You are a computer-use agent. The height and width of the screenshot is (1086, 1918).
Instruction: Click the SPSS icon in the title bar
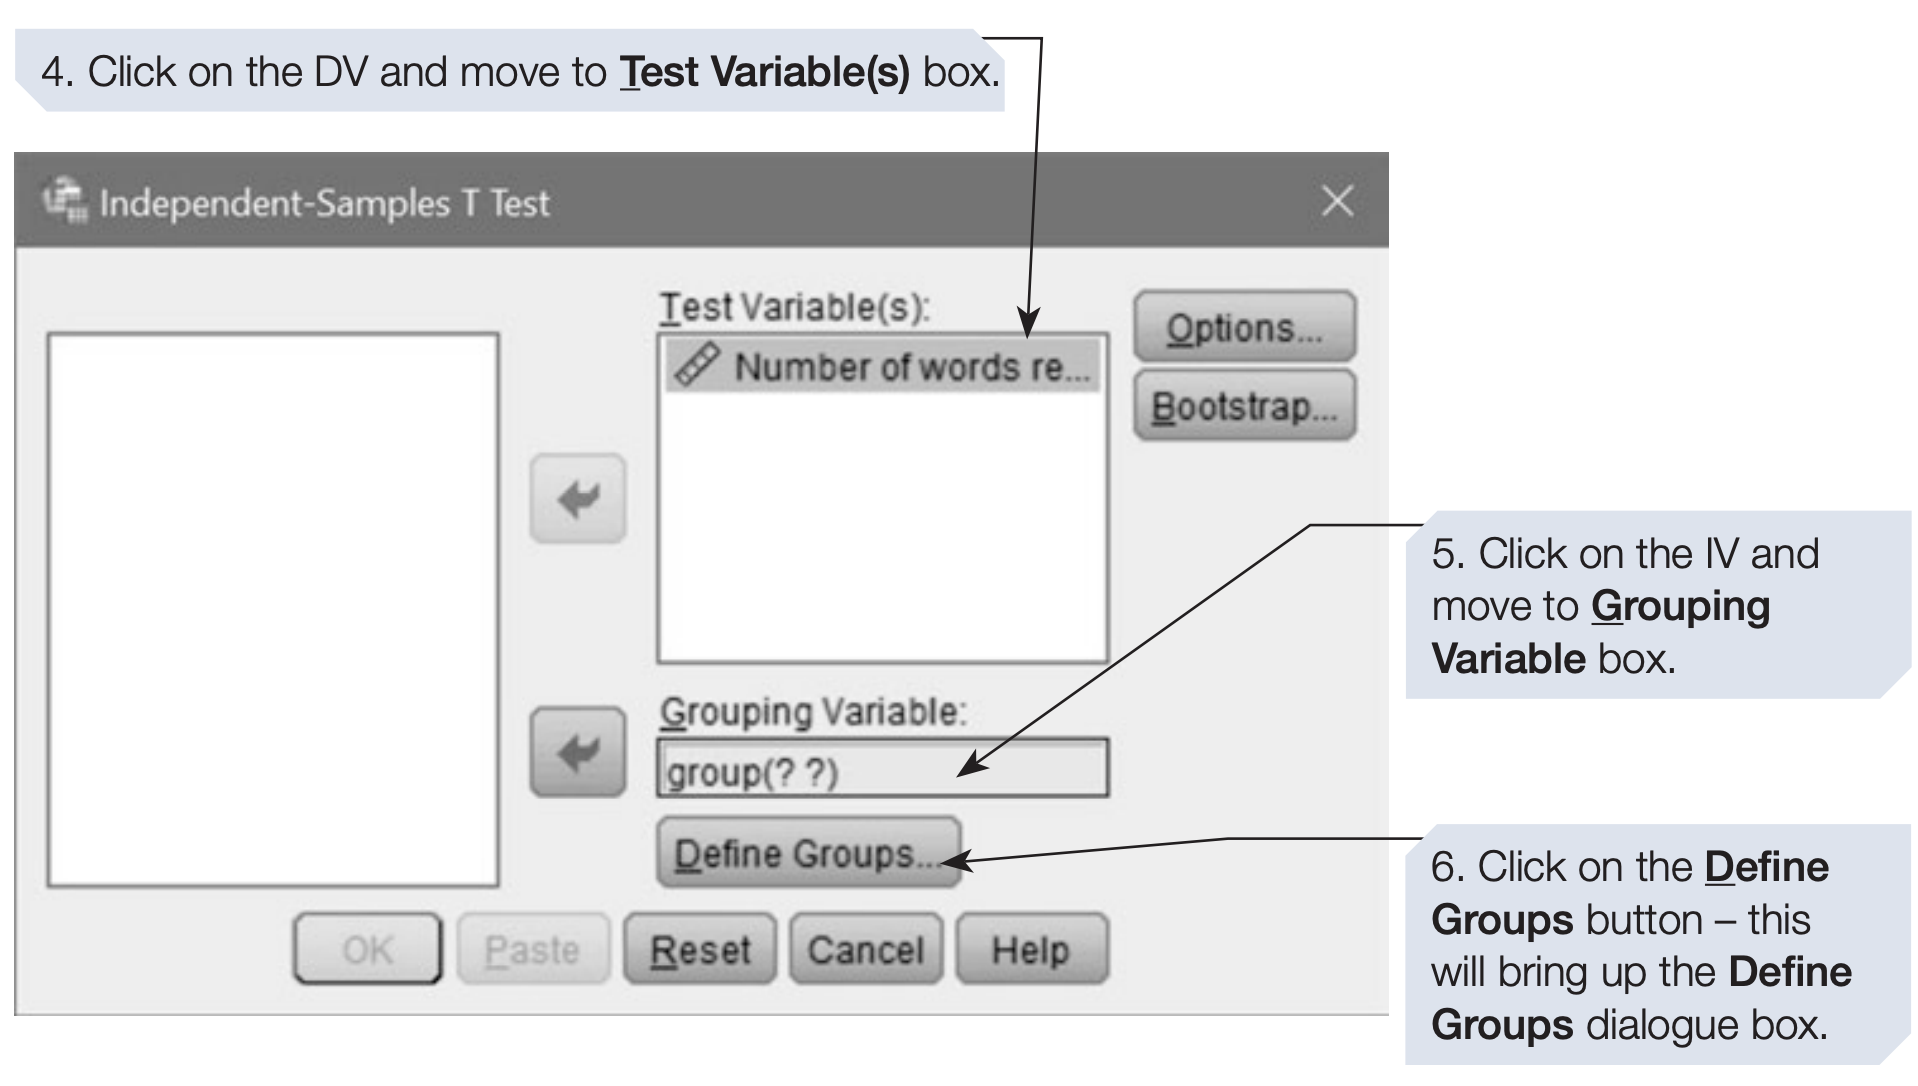(x=65, y=200)
